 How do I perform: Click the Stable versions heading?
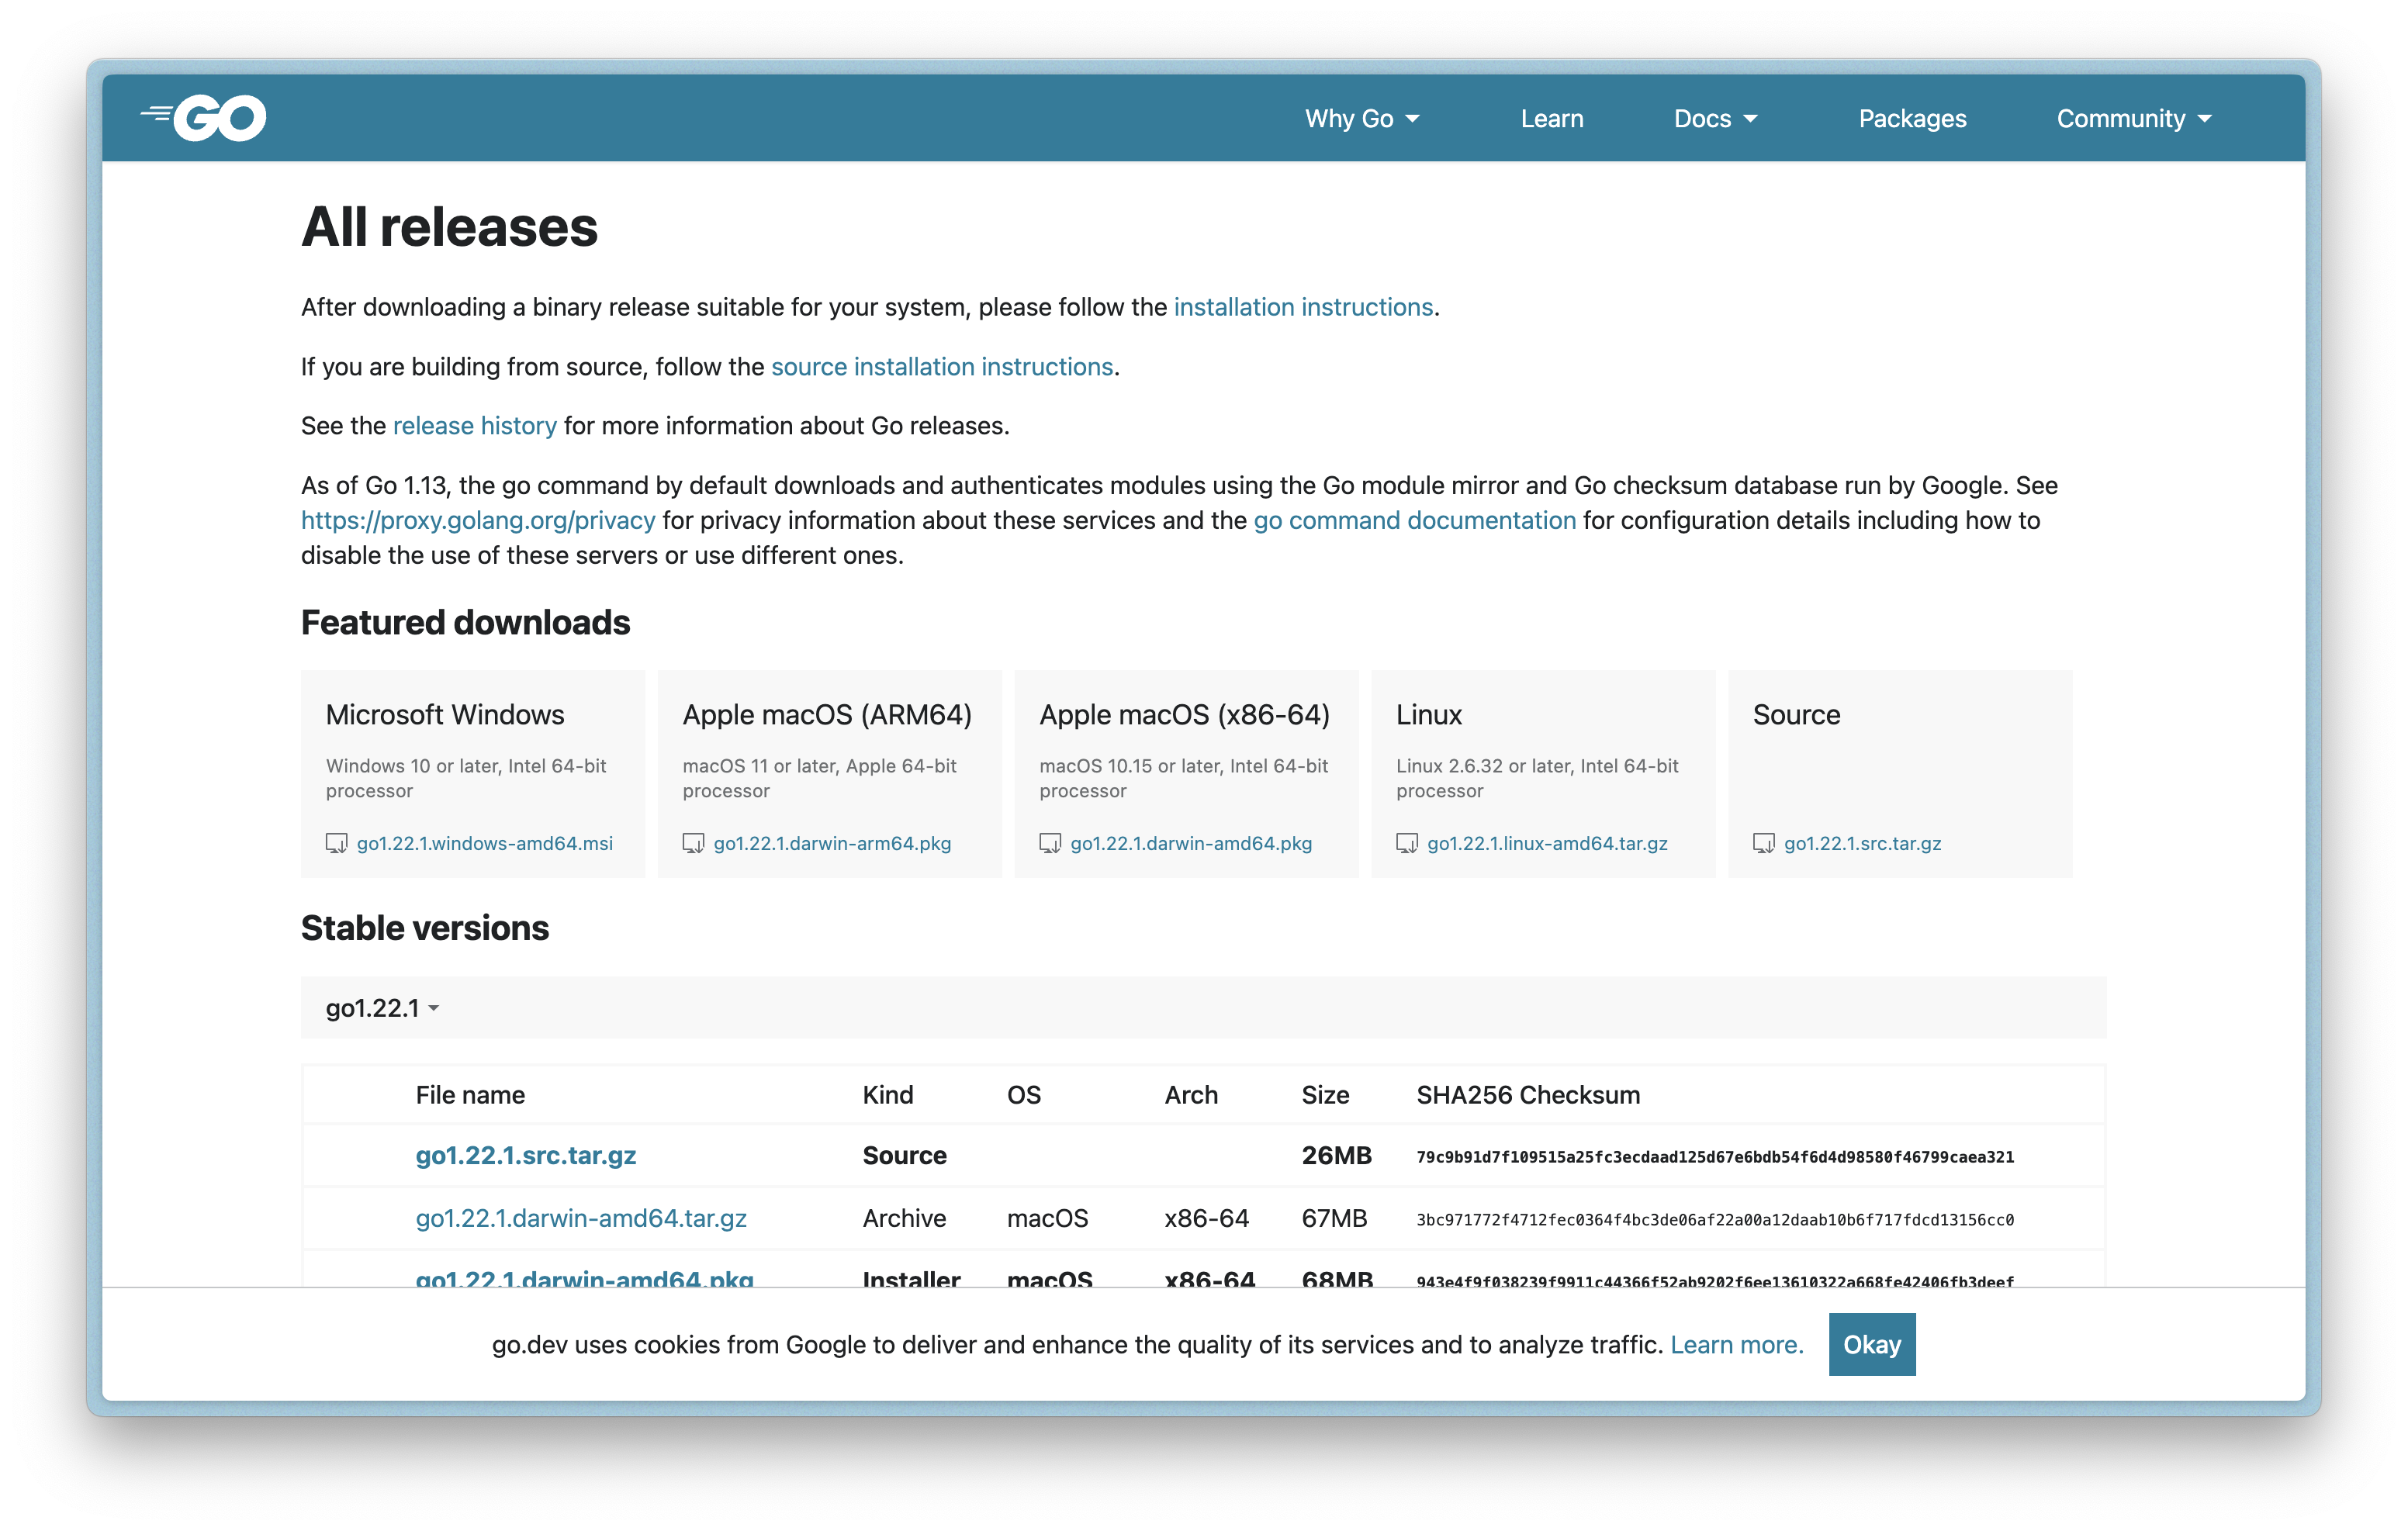point(425,928)
